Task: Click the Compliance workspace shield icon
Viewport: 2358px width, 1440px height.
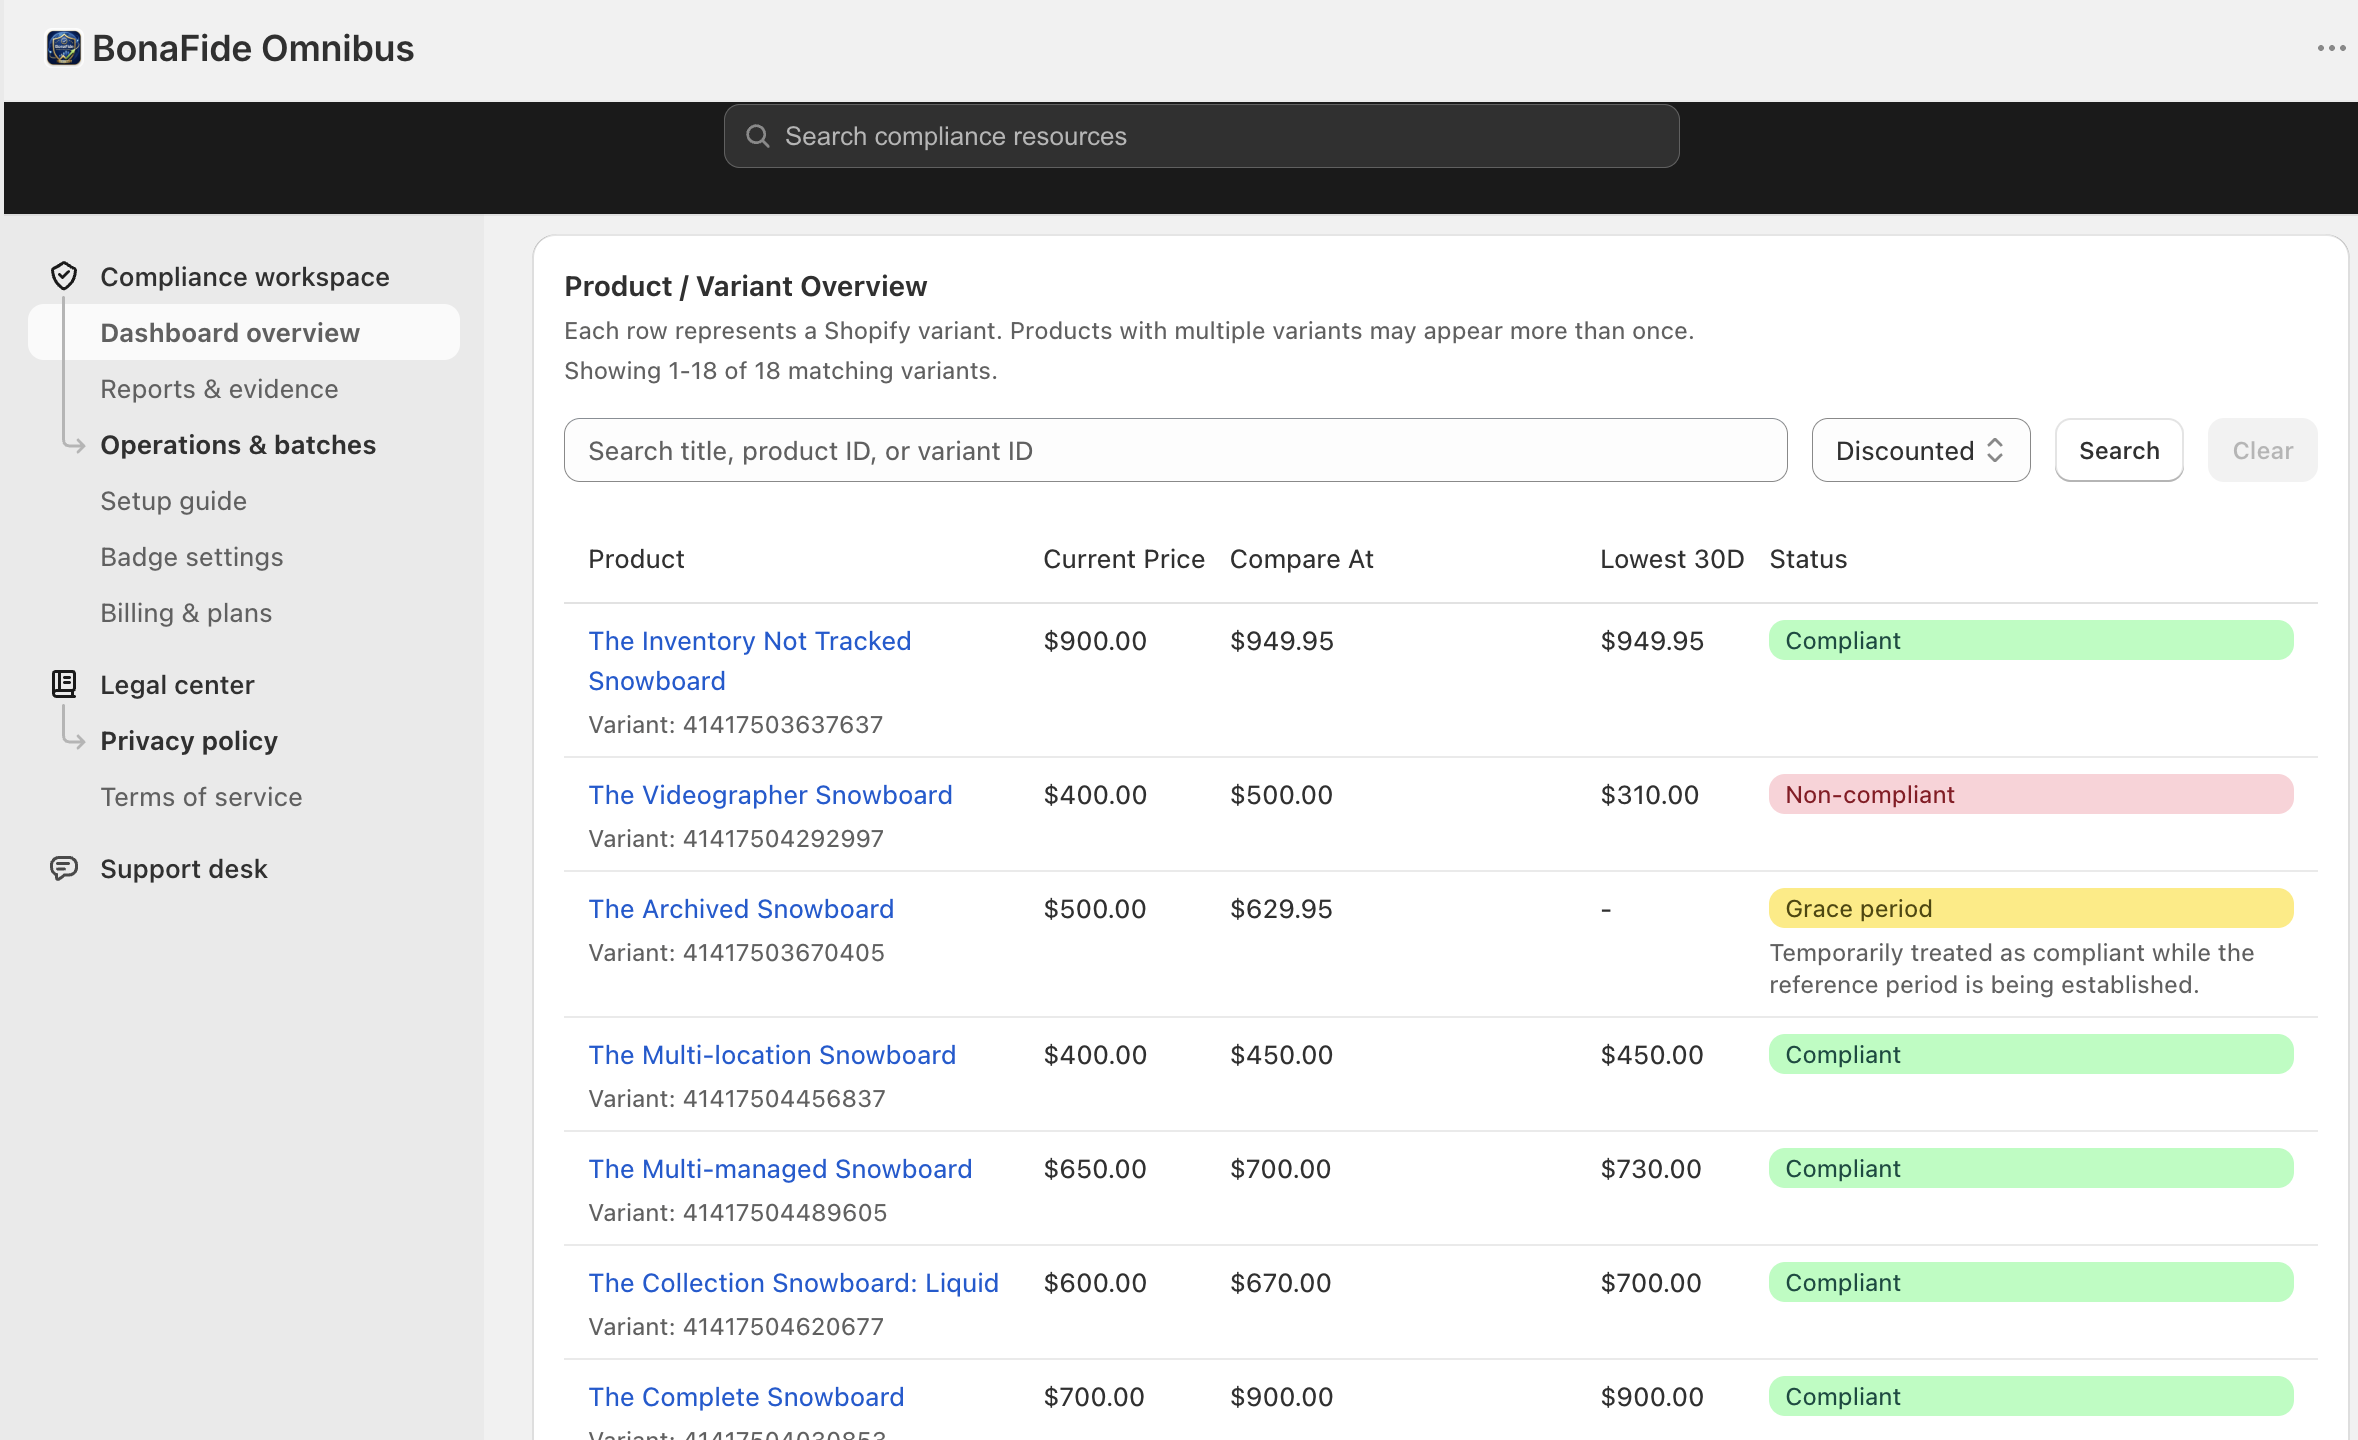Action: tap(64, 276)
